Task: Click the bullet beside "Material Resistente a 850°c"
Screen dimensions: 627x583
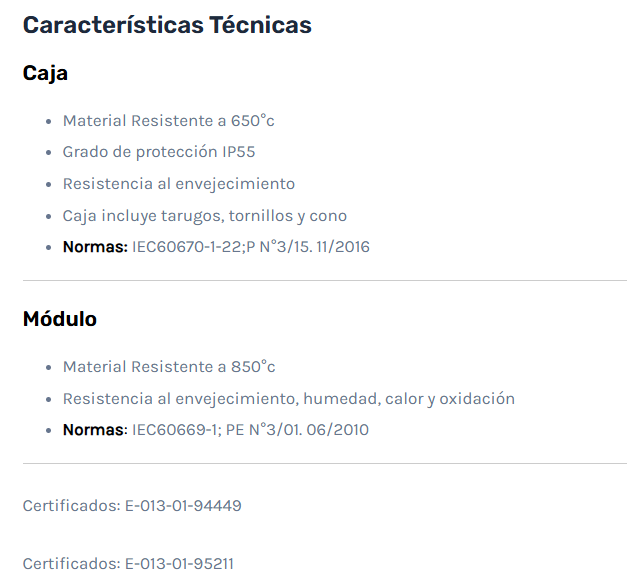Action: tap(49, 368)
